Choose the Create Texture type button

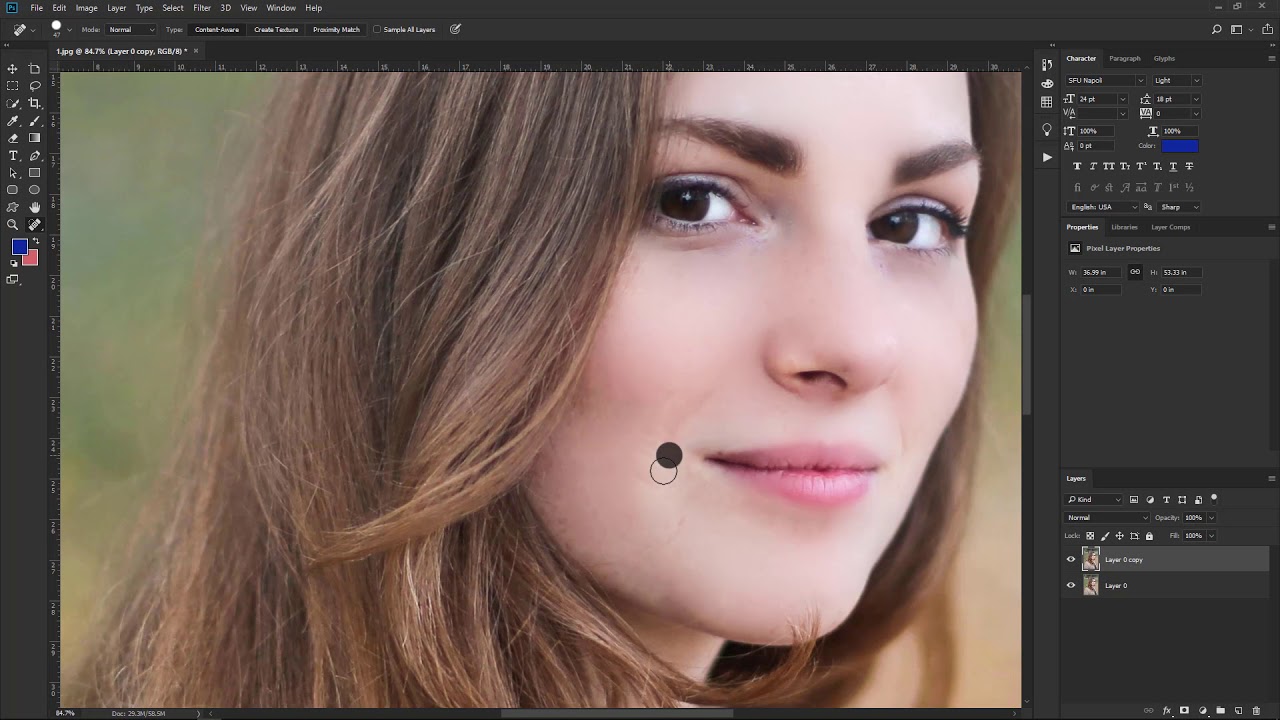pyautogui.click(x=276, y=30)
